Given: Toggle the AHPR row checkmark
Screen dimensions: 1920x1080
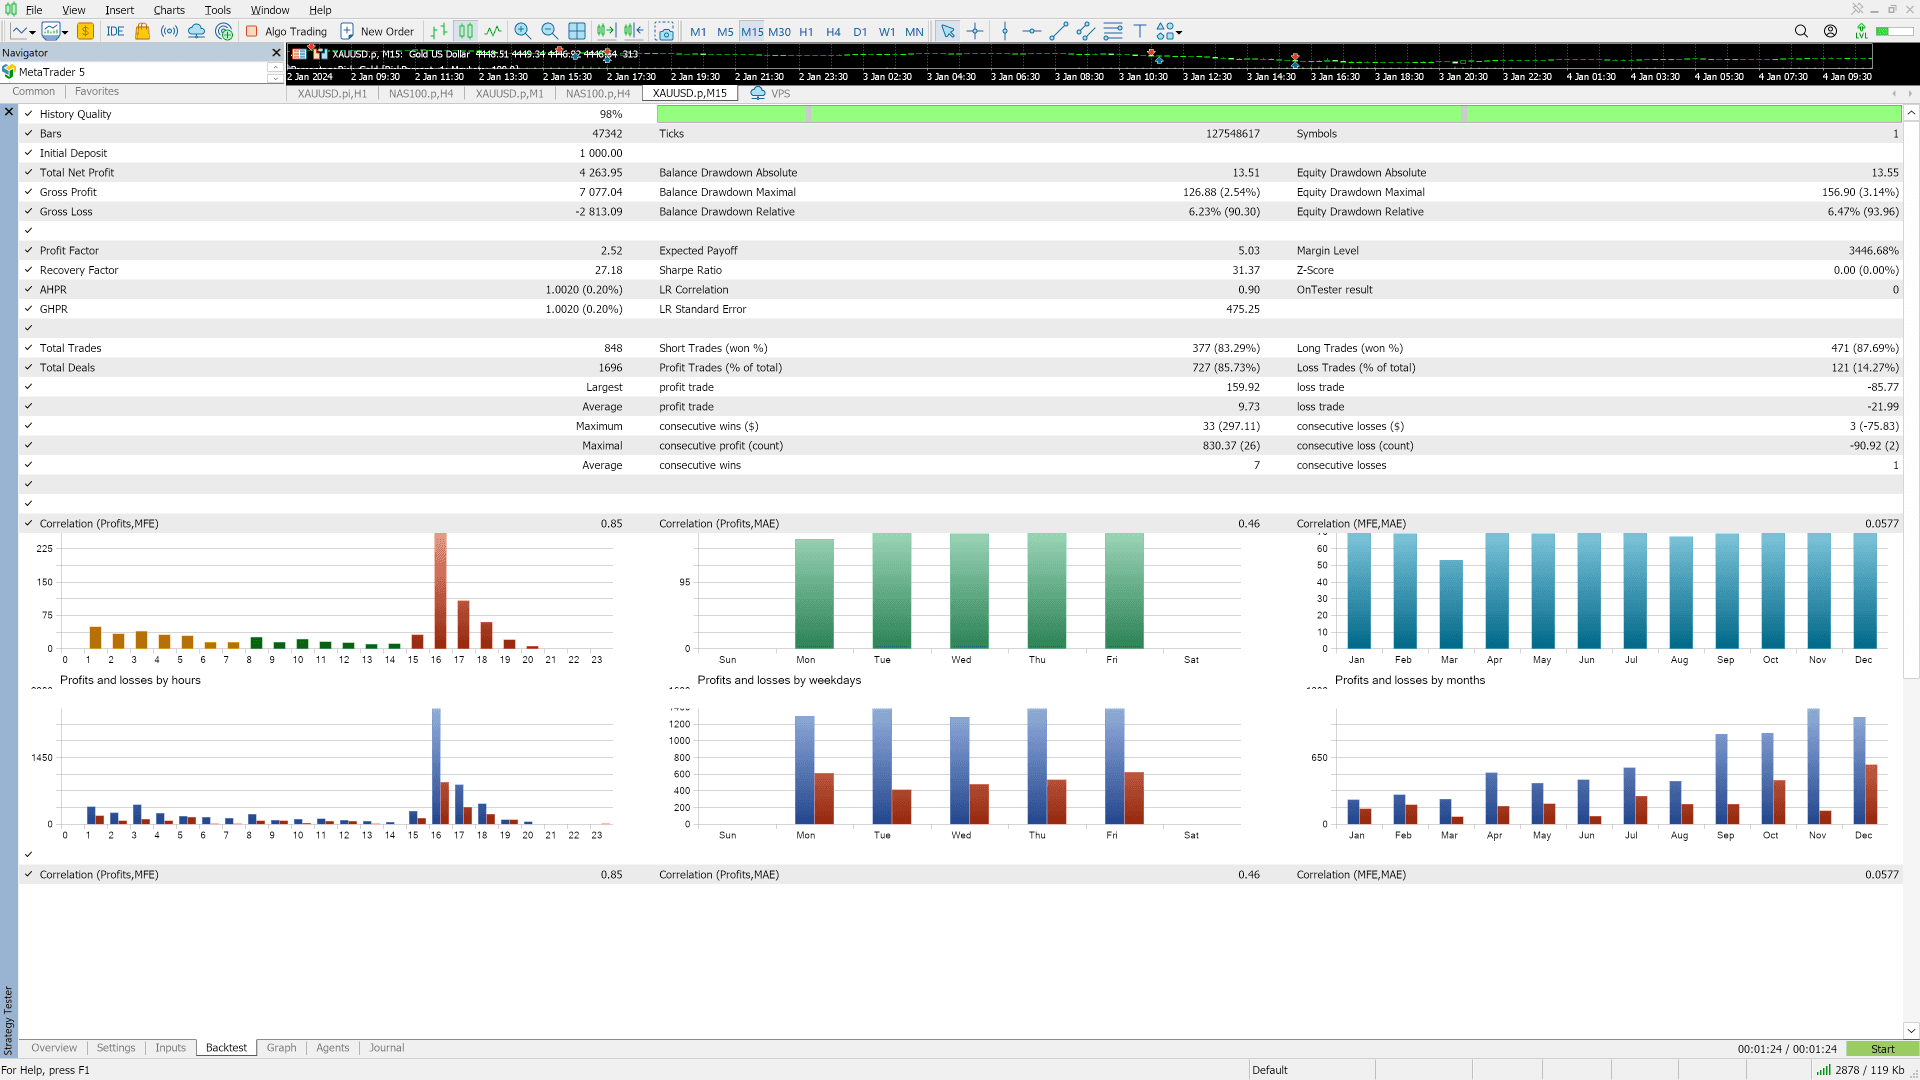Looking at the screenshot, I should [28, 289].
